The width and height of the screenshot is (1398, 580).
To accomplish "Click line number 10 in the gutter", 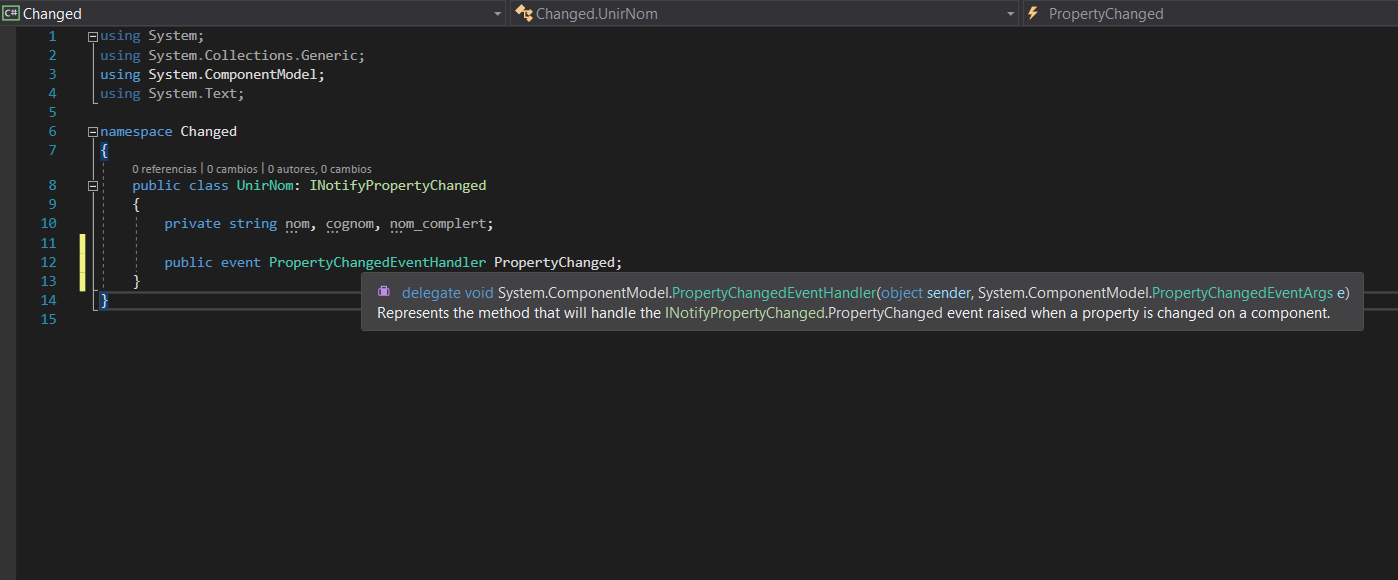I will (x=49, y=224).
